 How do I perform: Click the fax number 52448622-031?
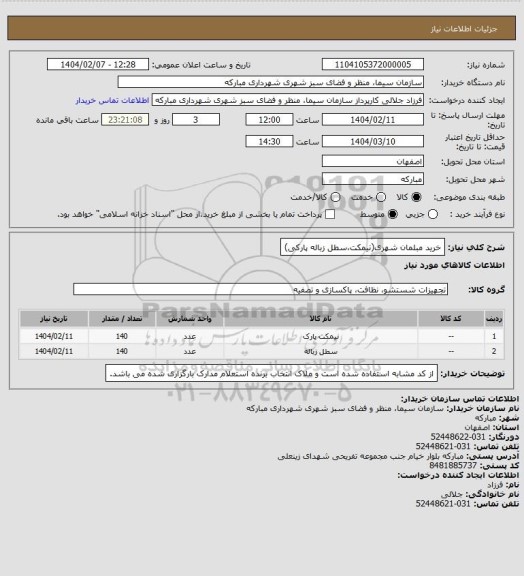click(x=458, y=437)
